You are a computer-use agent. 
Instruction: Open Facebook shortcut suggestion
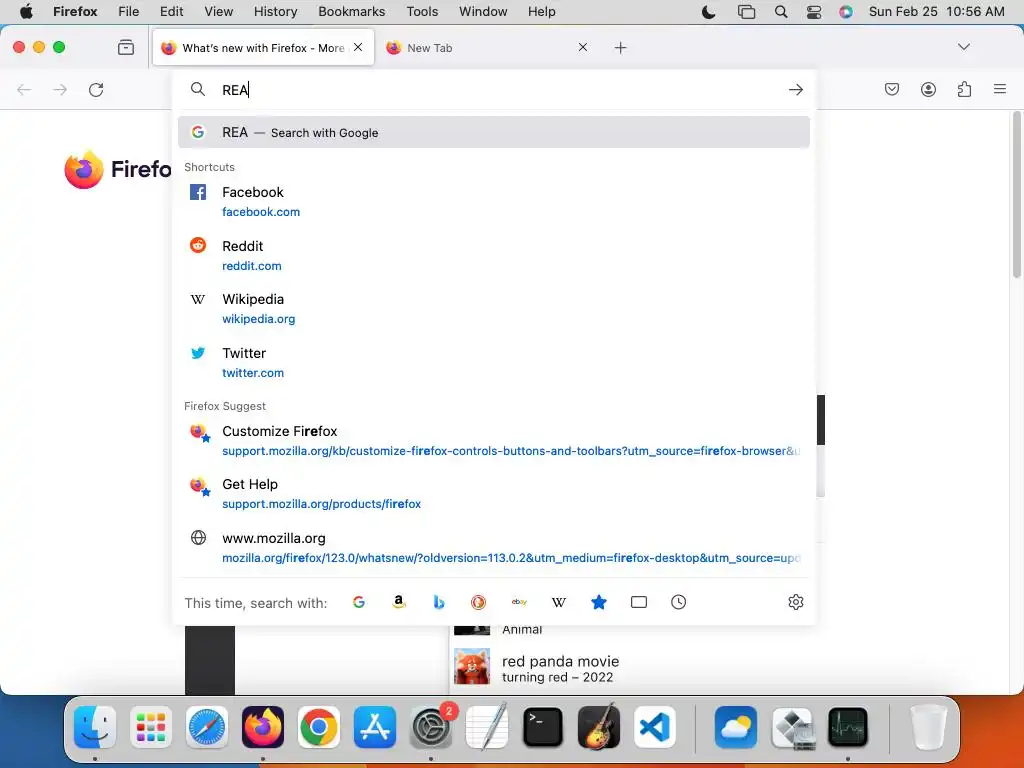(494, 202)
